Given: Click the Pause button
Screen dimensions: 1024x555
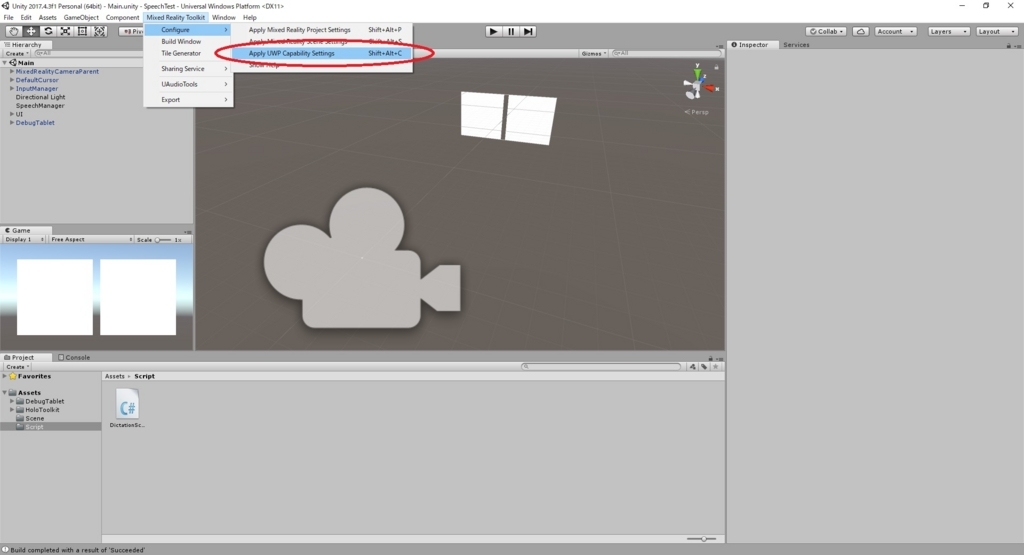Looking at the screenshot, I should point(511,31).
